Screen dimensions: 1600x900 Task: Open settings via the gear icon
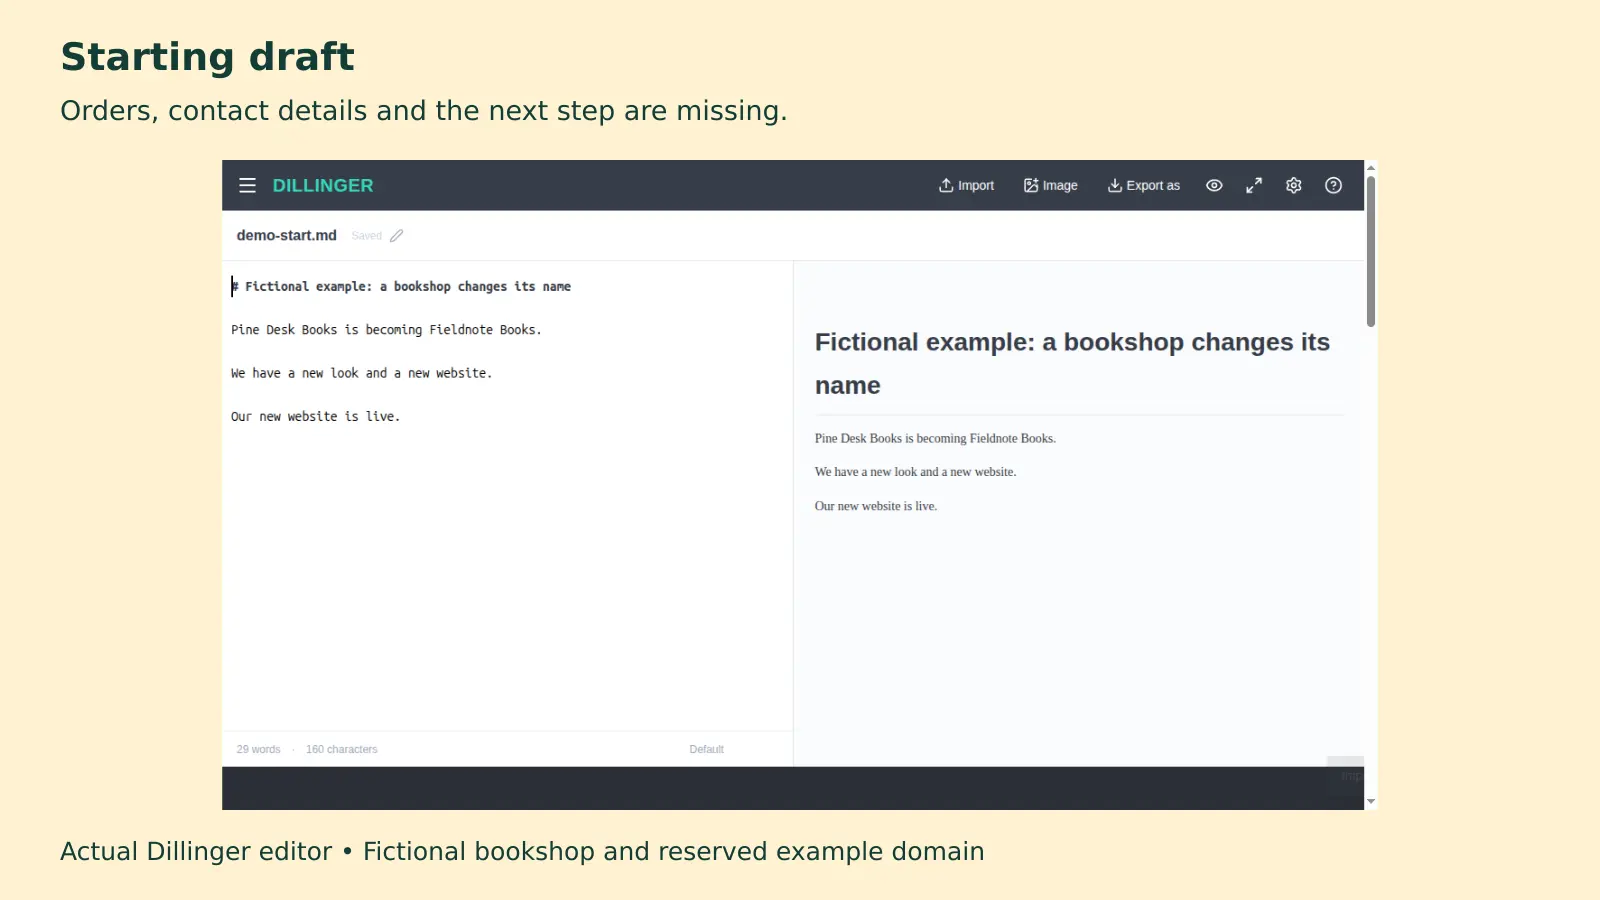click(1294, 185)
